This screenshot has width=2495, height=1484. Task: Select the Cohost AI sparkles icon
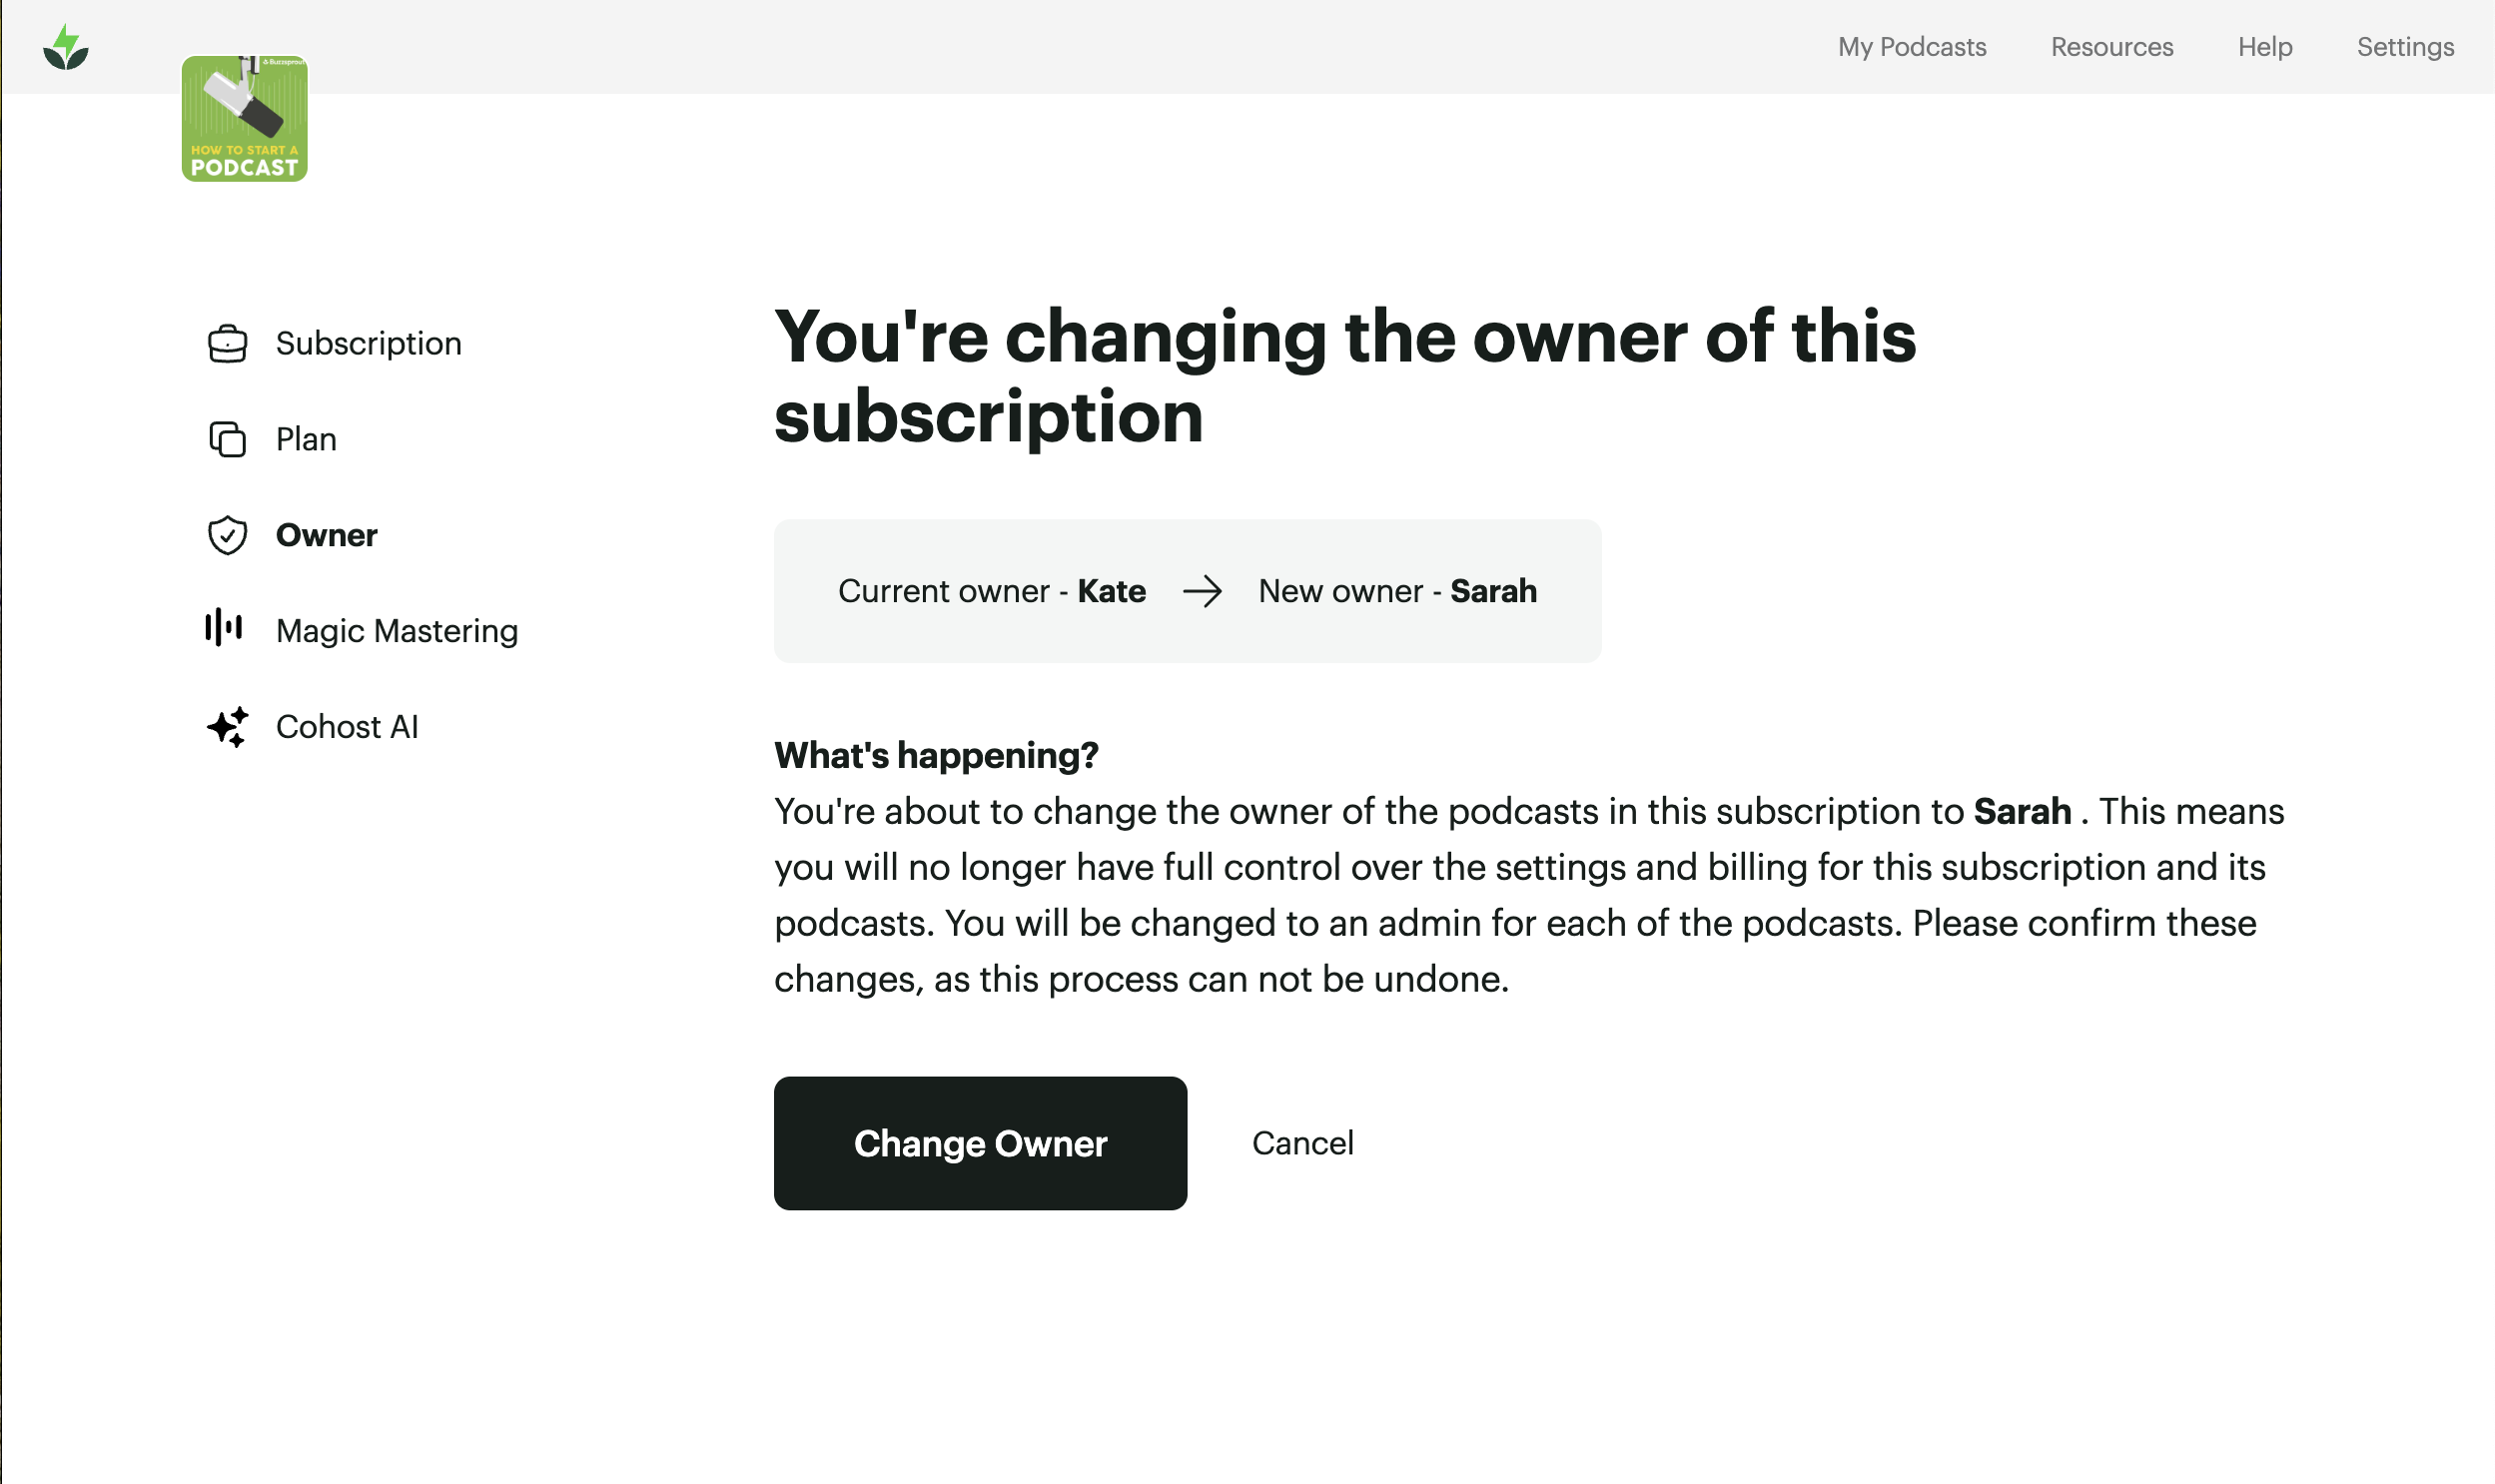pyautogui.click(x=228, y=726)
